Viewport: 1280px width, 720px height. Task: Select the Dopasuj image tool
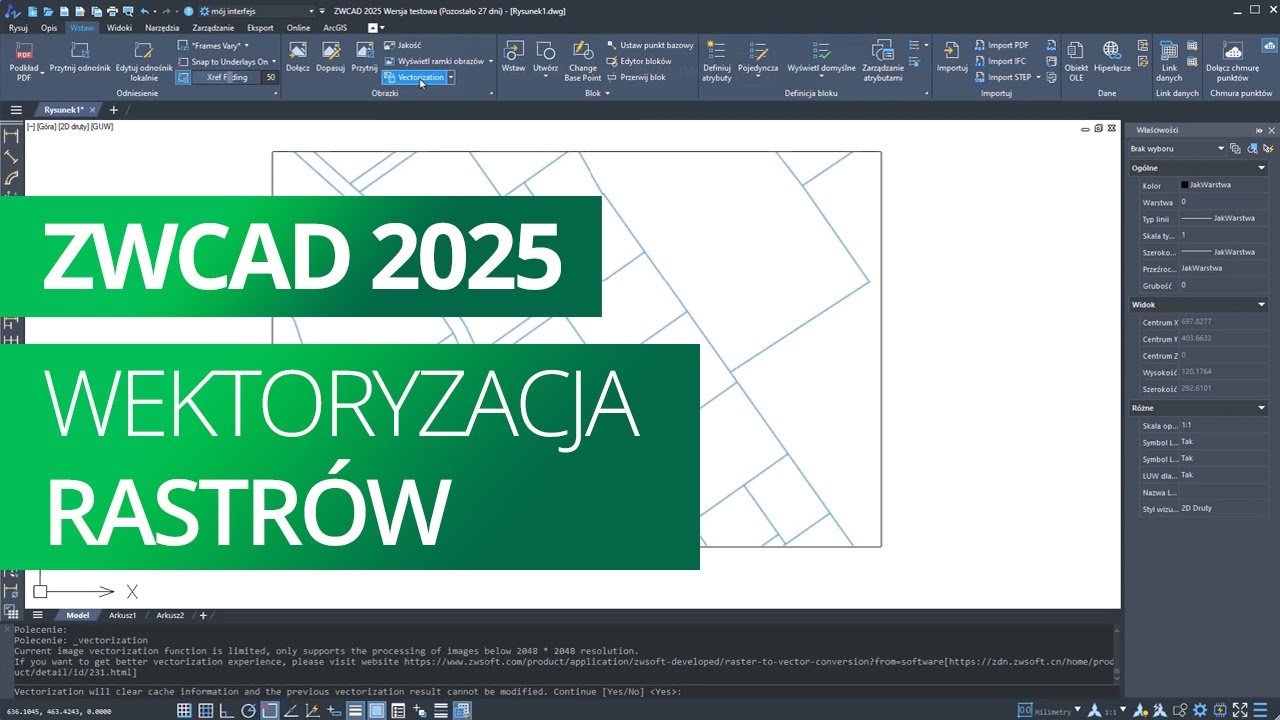[330, 58]
